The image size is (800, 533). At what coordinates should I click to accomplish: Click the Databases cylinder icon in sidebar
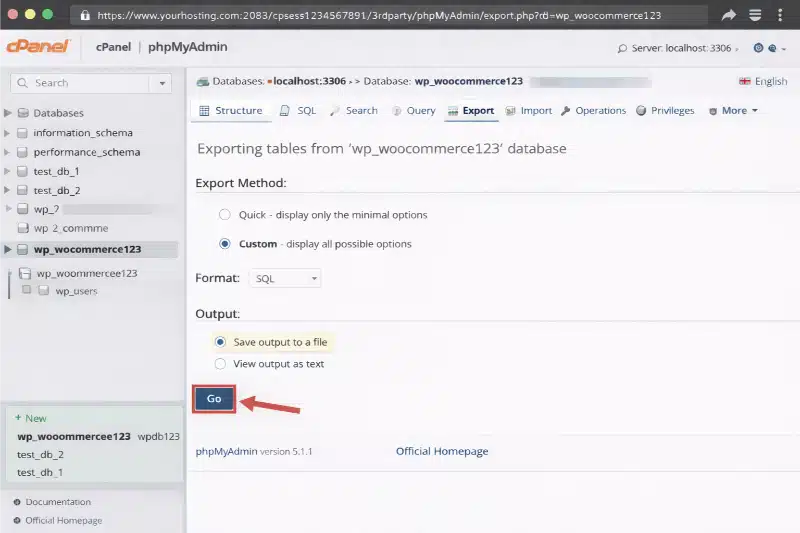(x=23, y=113)
